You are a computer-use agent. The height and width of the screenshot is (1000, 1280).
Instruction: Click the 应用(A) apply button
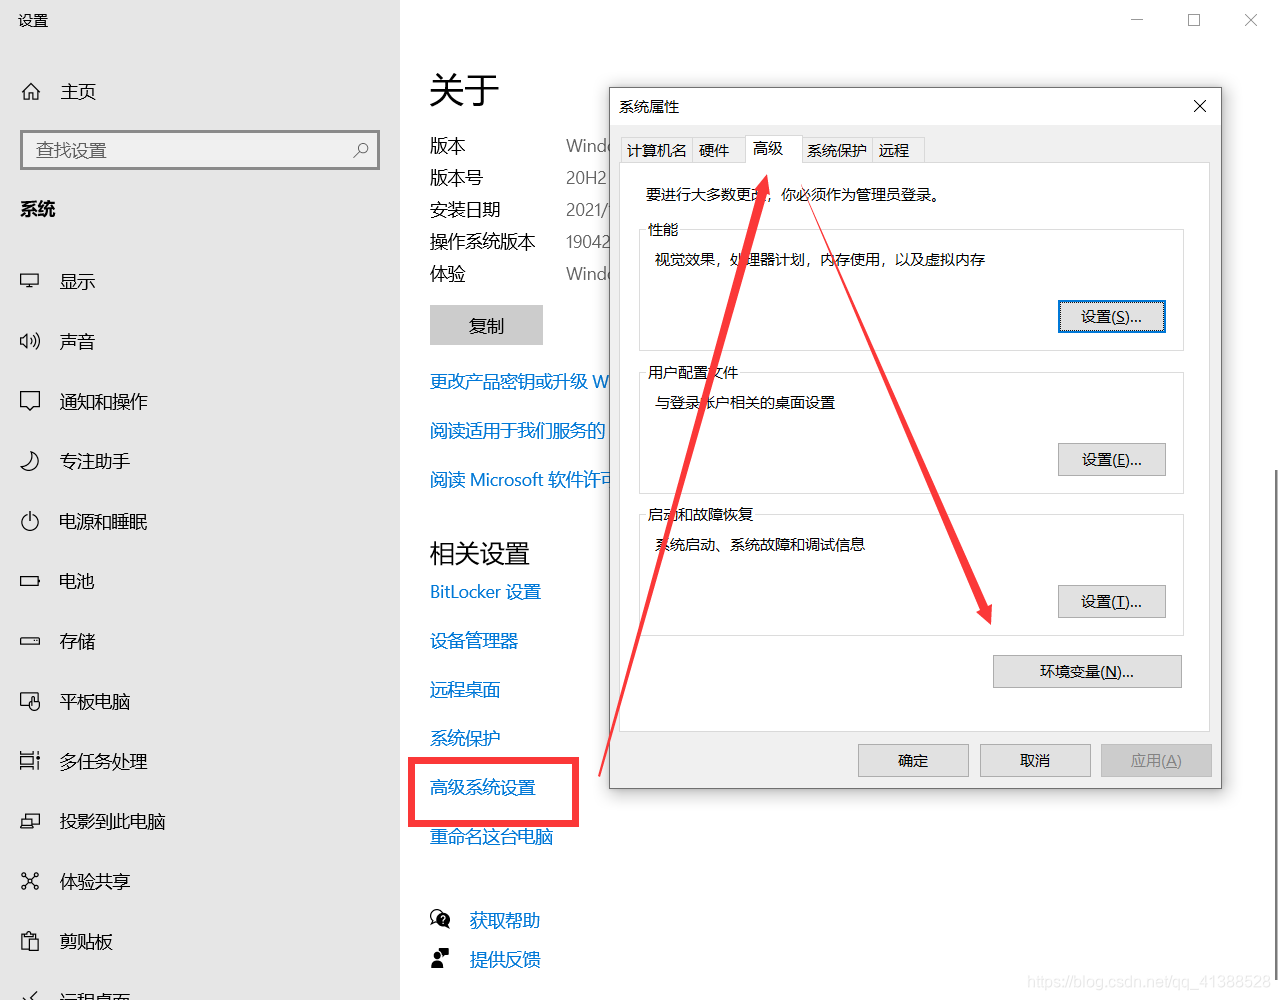click(x=1156, y=761)
